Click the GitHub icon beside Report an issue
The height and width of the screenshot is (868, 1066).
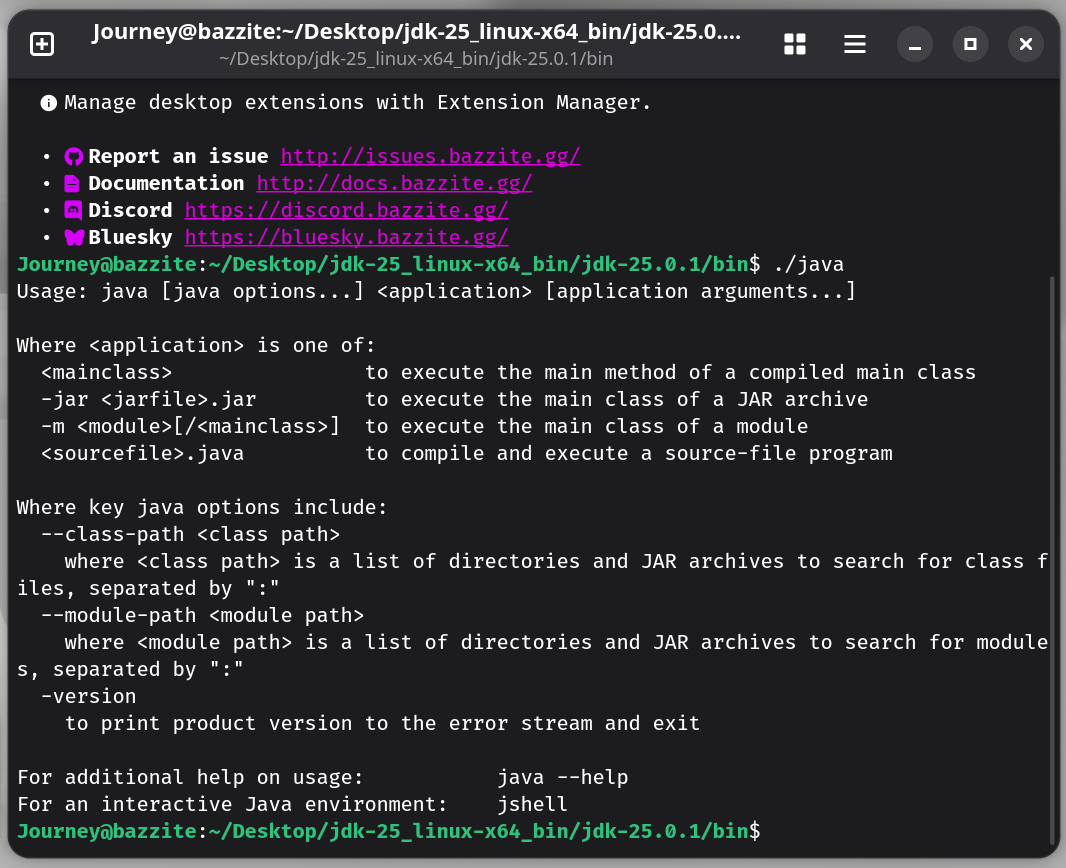point(73,157)
